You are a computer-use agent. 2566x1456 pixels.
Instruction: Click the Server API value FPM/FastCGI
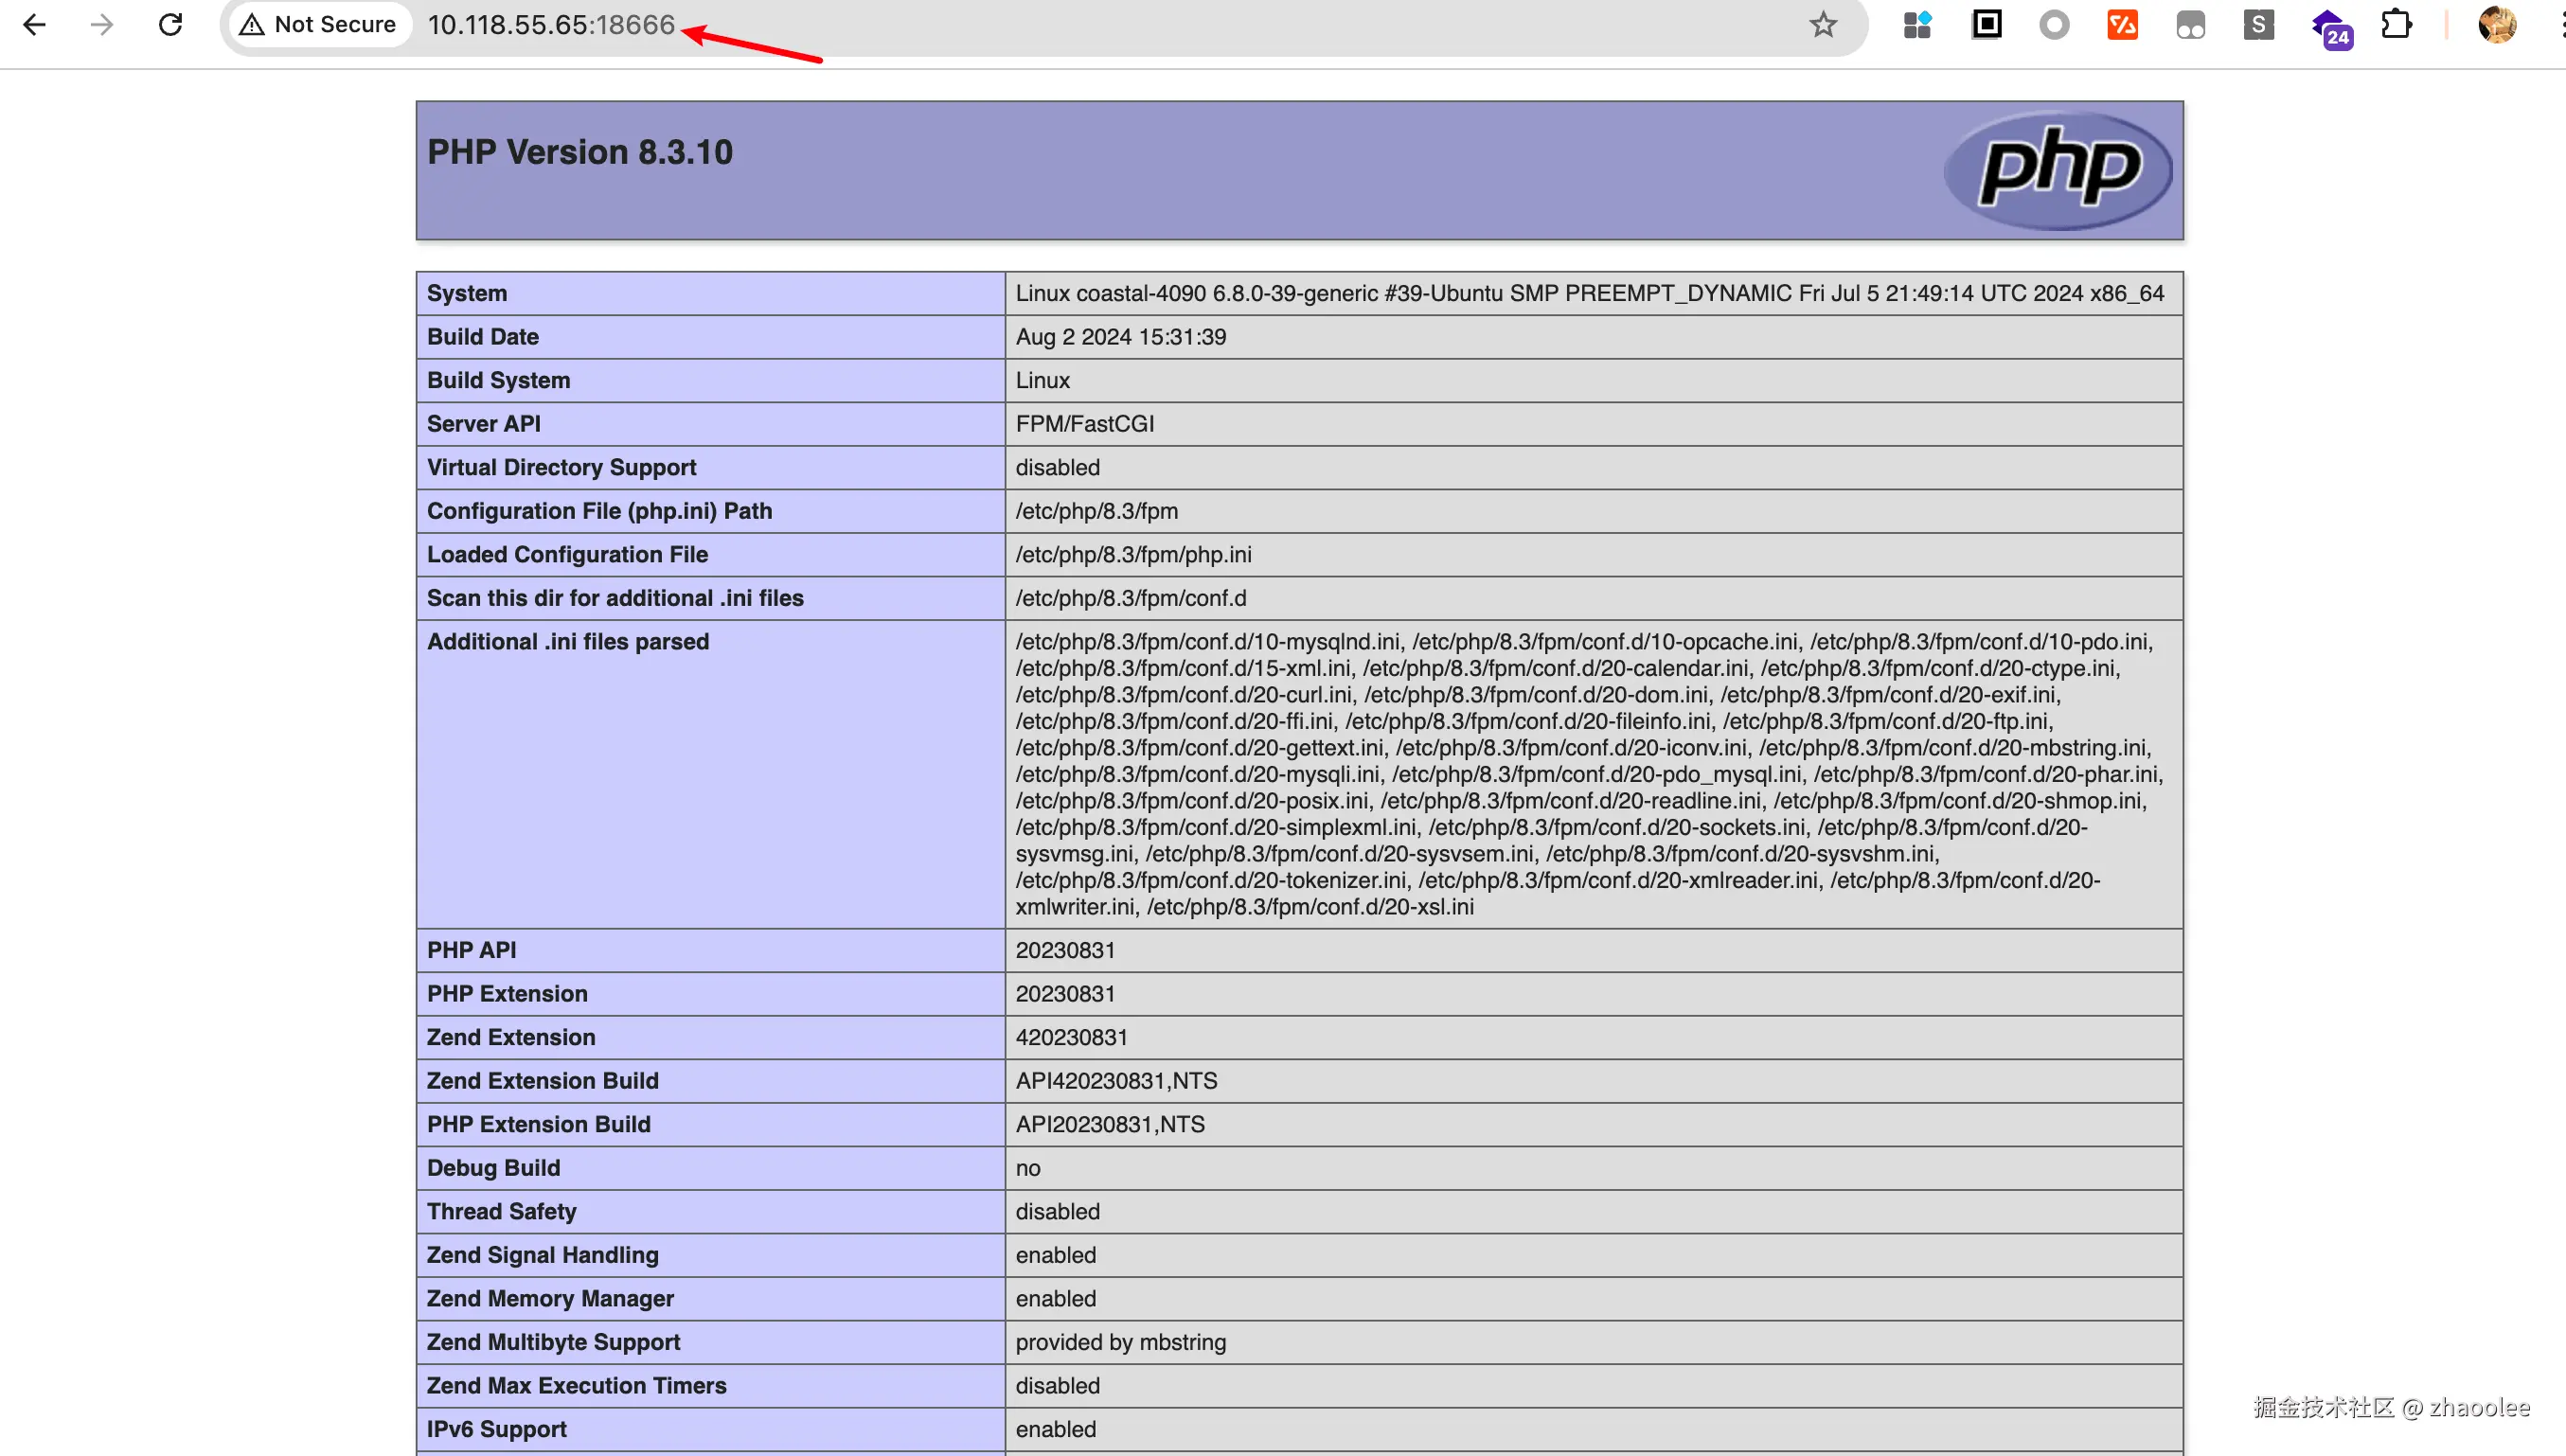[x=1084, y=424]
